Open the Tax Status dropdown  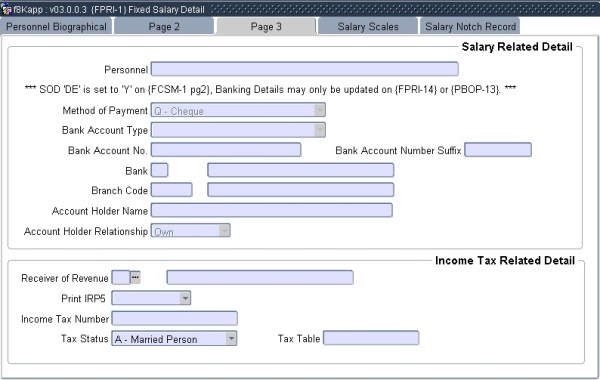(x=231, y=339)
